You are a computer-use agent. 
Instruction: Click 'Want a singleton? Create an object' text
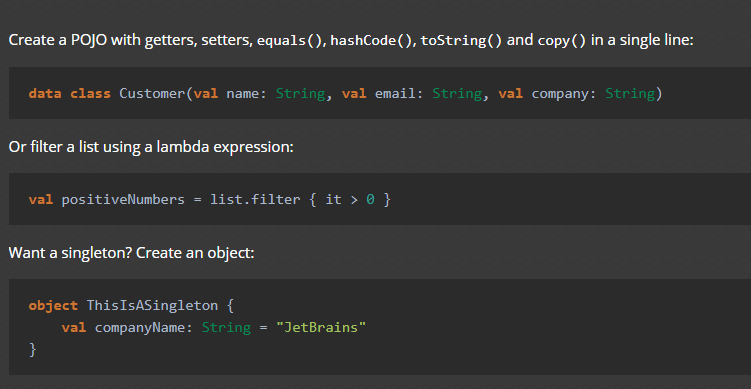[132, 253]
